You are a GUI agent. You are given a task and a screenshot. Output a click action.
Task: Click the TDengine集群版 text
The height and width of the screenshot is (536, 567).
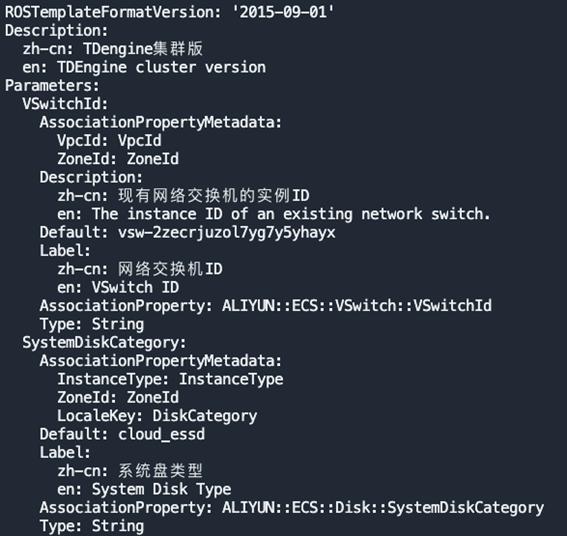click(143, 49)
